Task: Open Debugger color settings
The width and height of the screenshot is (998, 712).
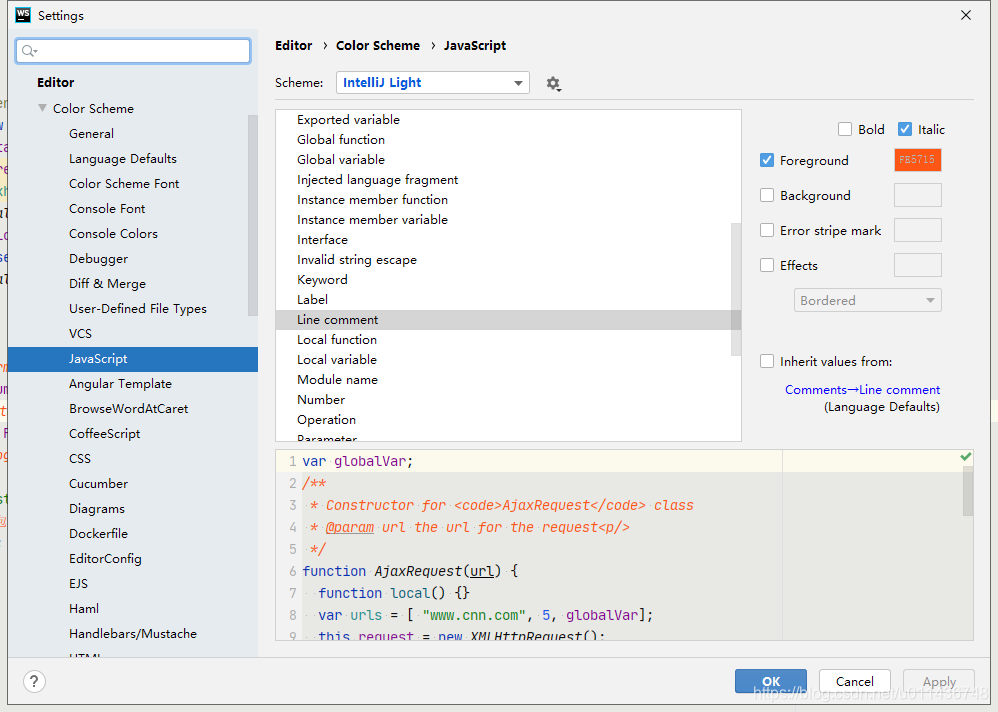Action: pos(99,259)
